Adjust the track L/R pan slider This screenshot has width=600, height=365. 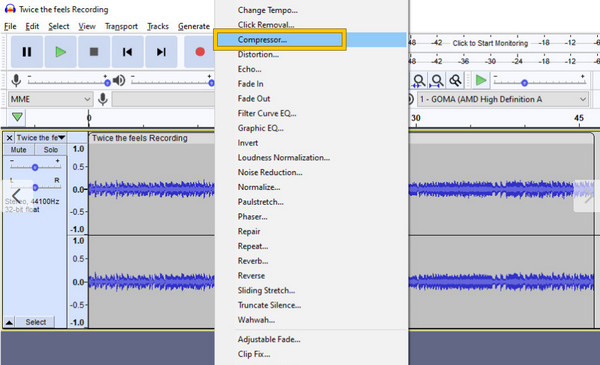tap(35, 187)
